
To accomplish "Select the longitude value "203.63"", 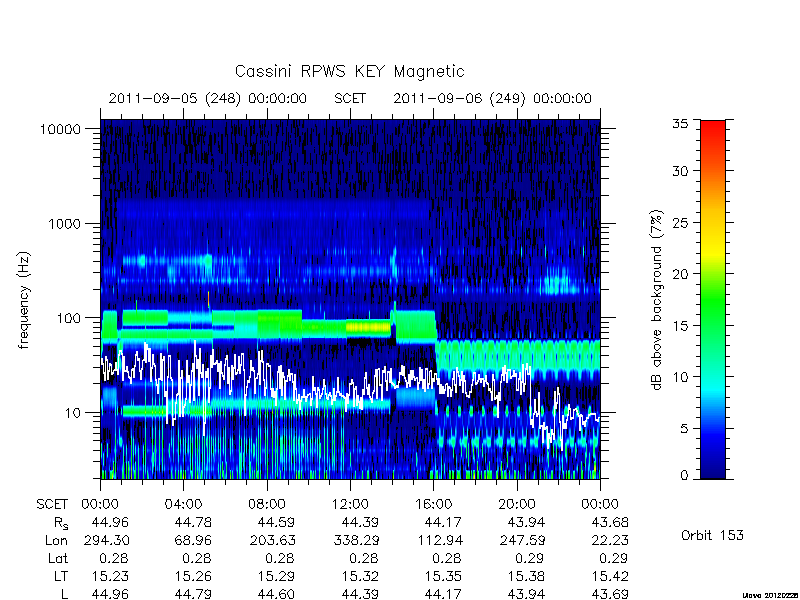I will point(272,540).
